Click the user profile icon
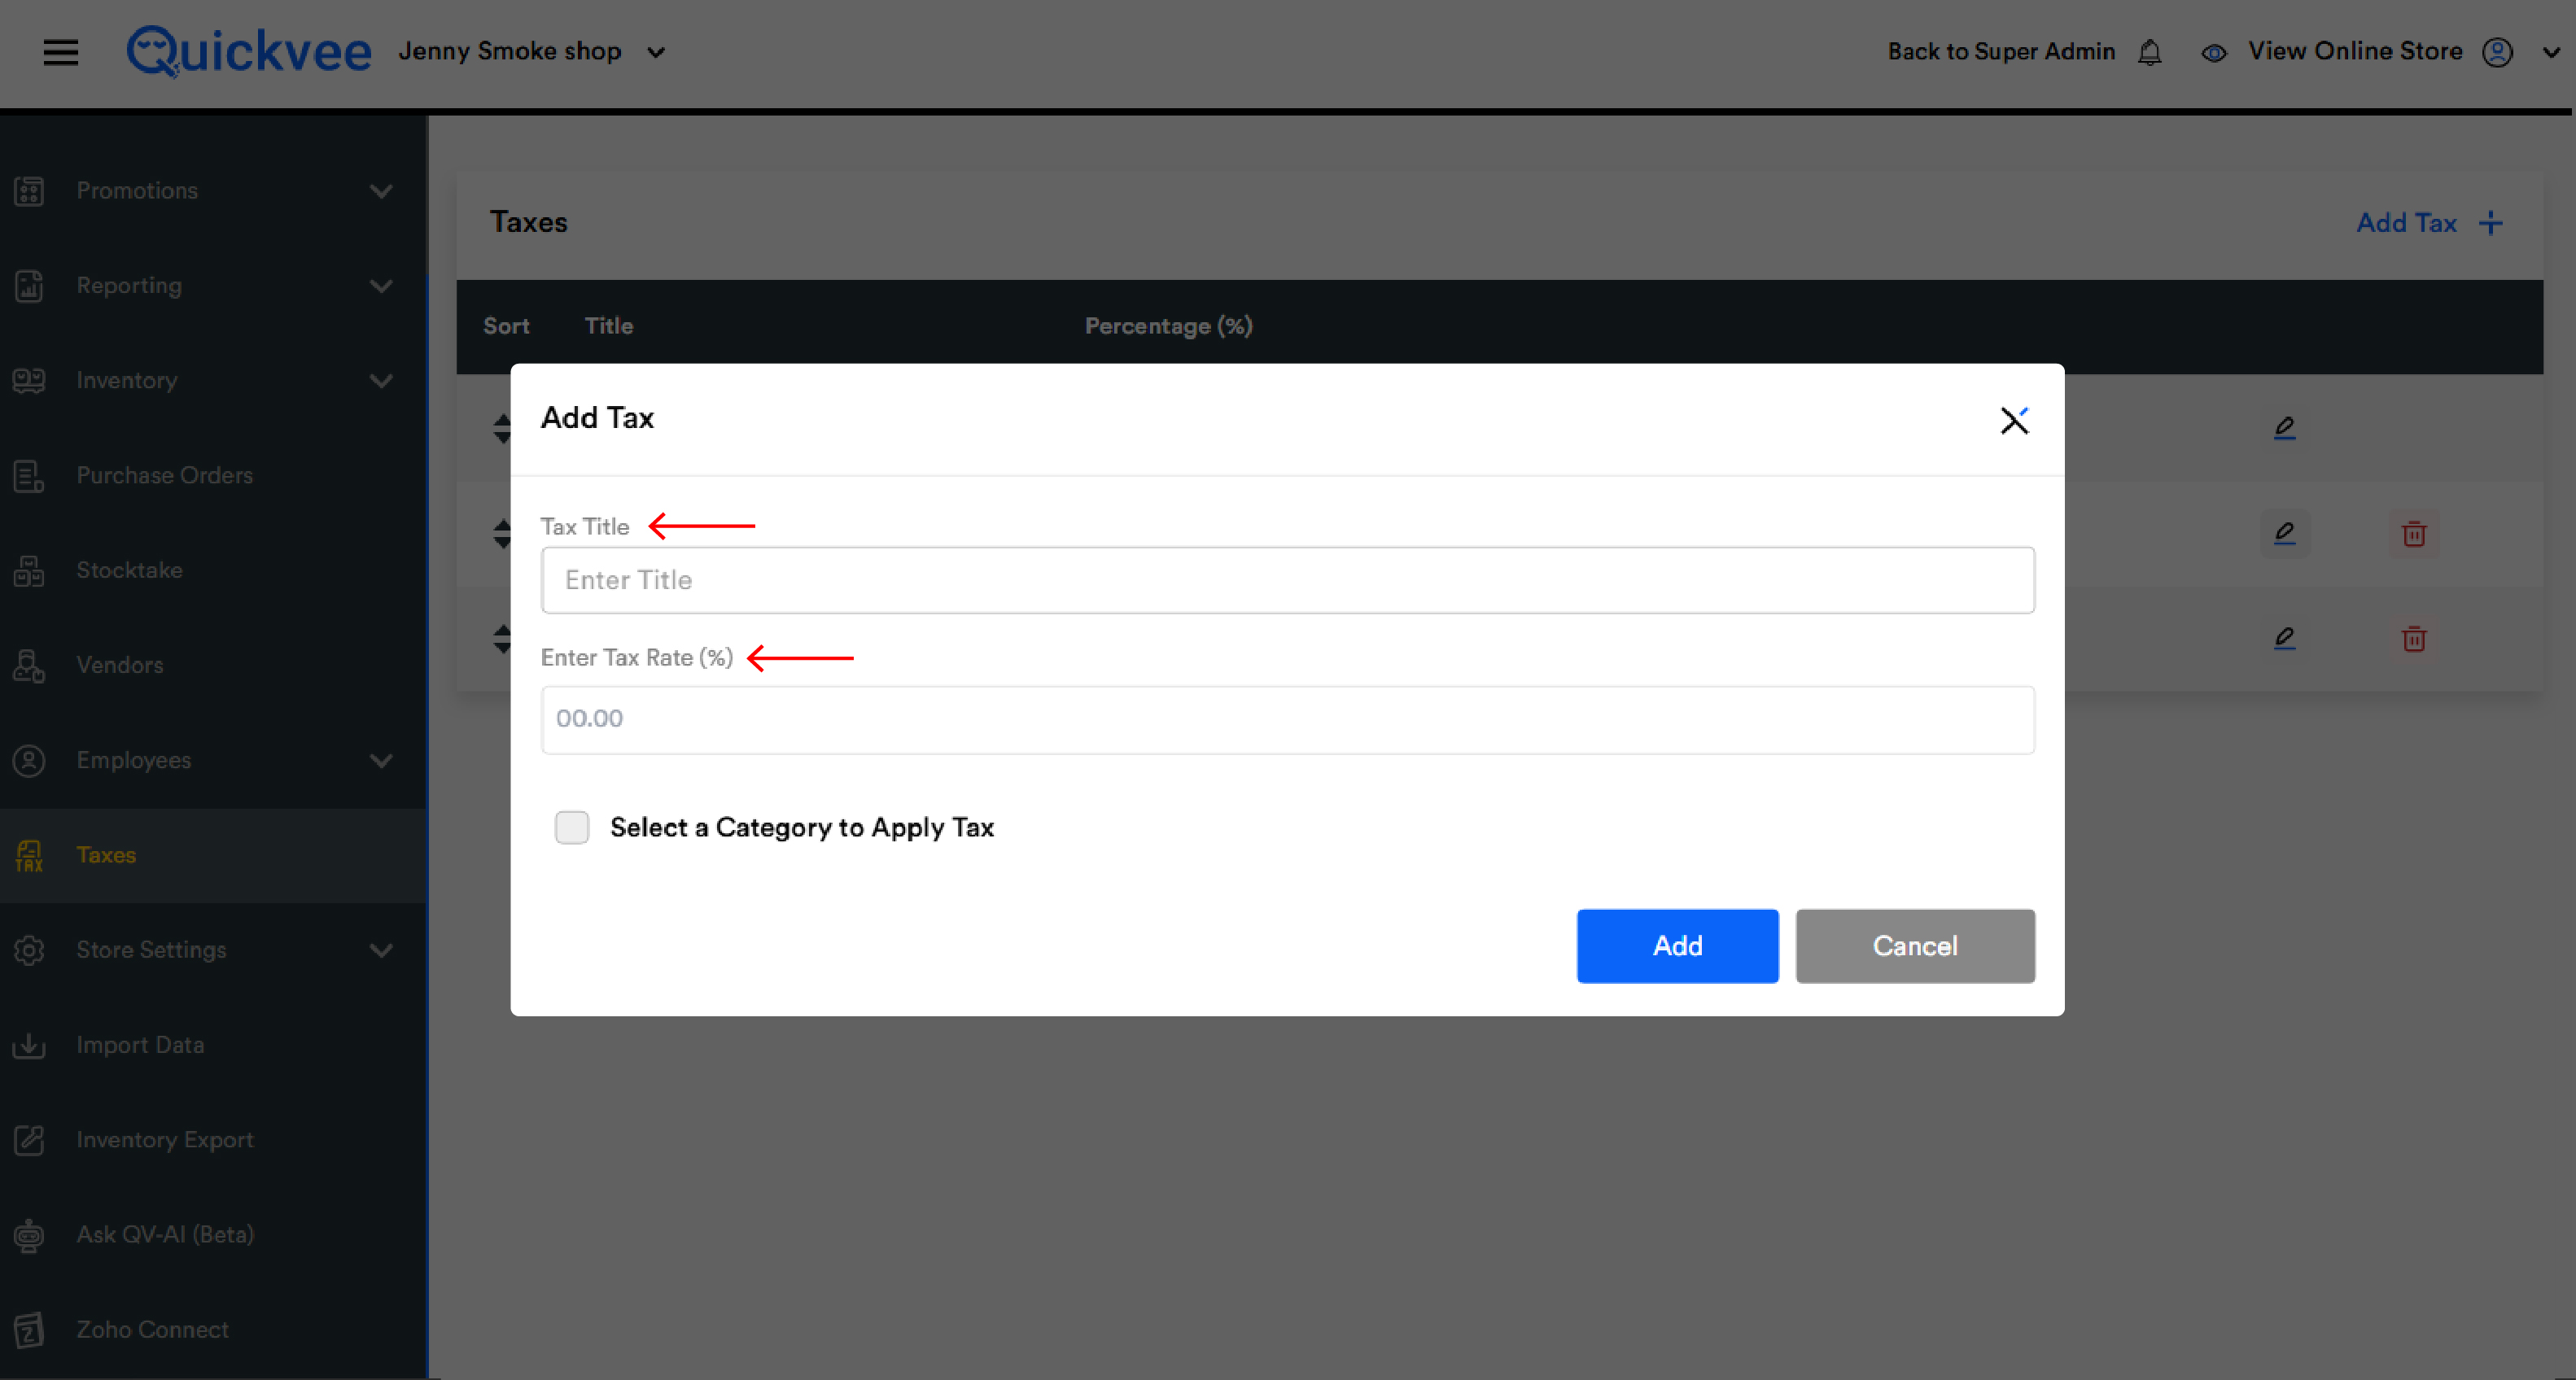 click(x=2497, y=52)
